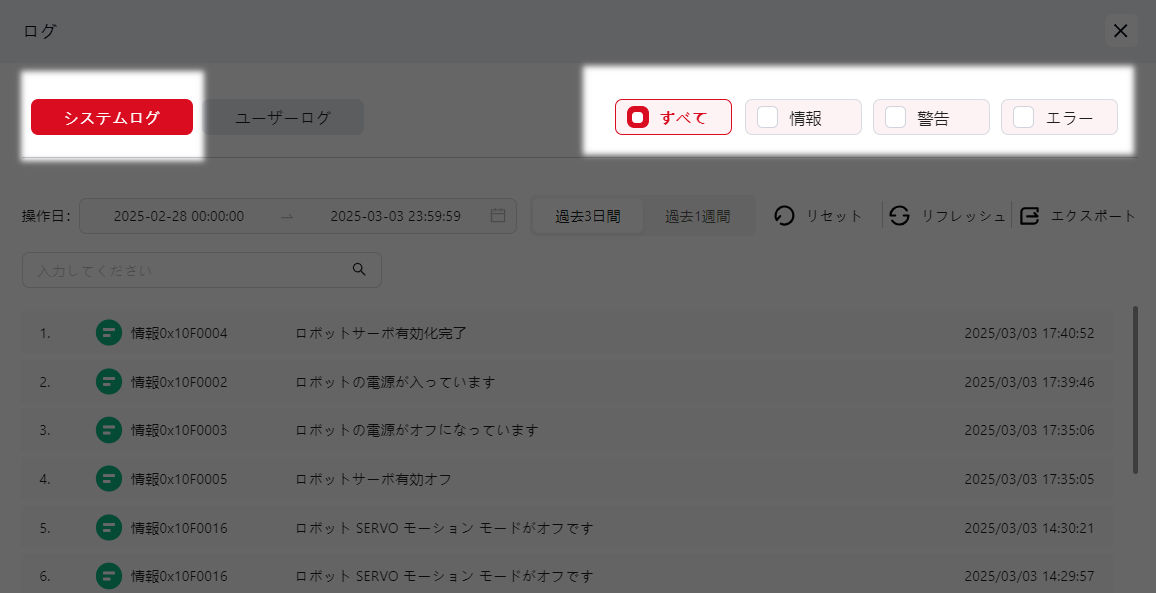Click the calendar icon in date range
Image resolution: width=1156 pixels, height=593 pixels.
[x=498, y=216]
